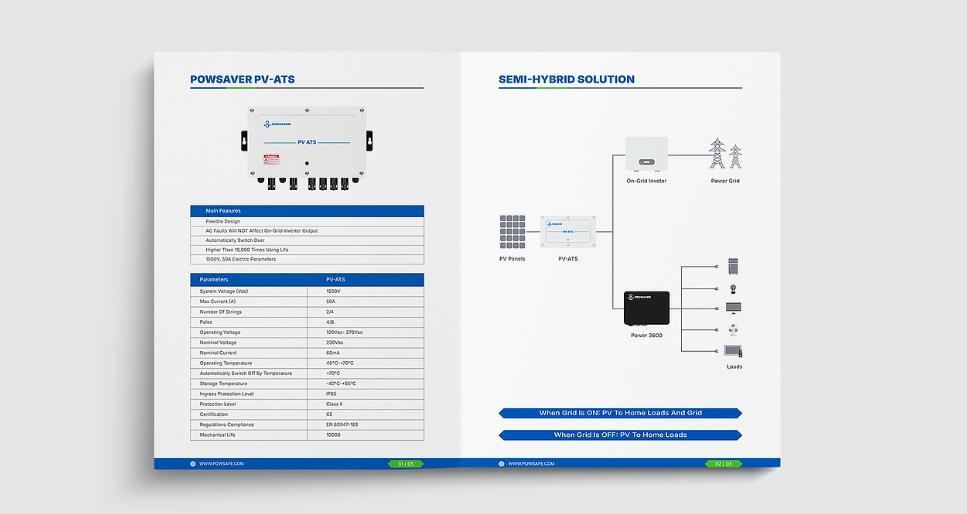This screenshot has height=514, width=967.
Task: Click the 'When Grid Is OFF' banner
Action: click(620, 435)
